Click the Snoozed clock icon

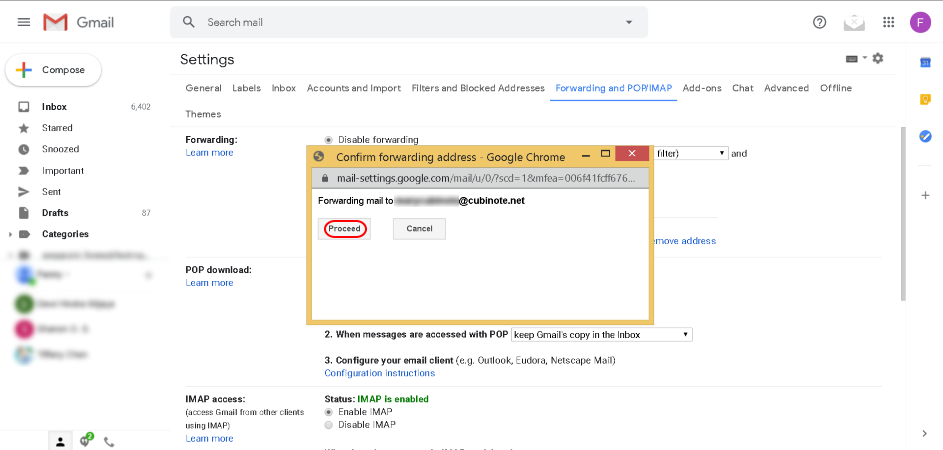coord(23,149)
